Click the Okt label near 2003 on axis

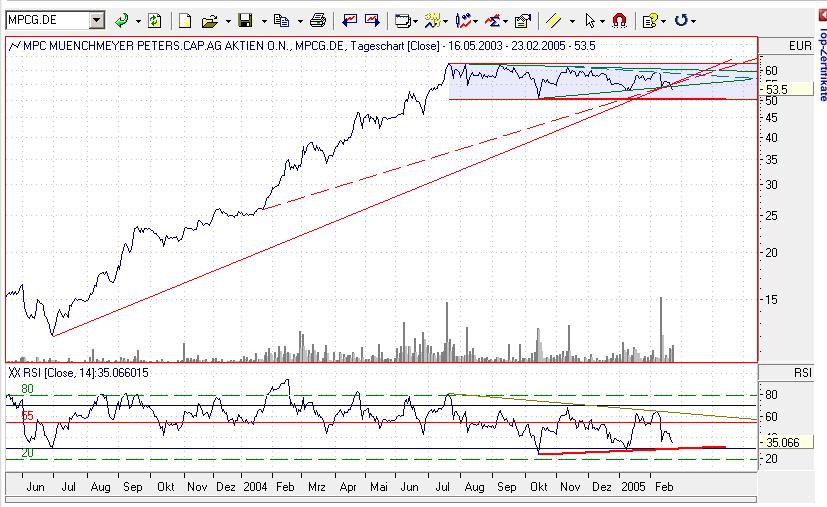166,486
